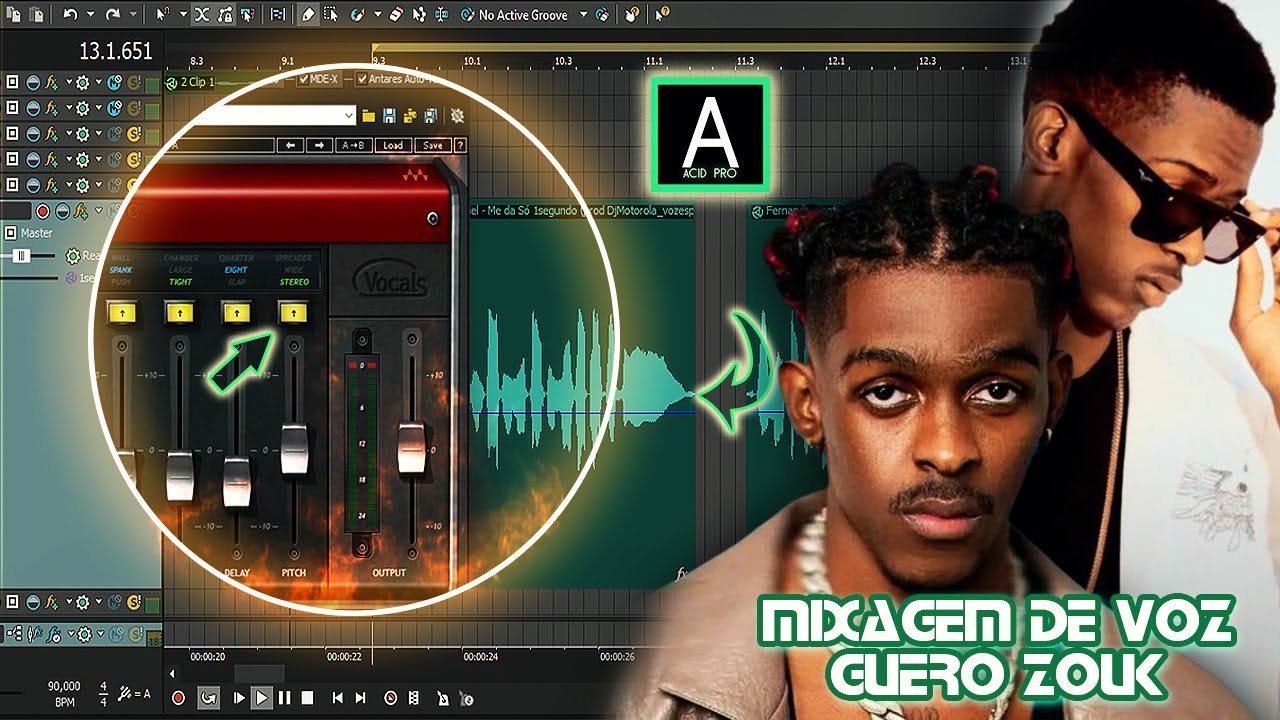Select the dotted-box Selection tool
Viewport: 1280px width, 720px height.
331,15
